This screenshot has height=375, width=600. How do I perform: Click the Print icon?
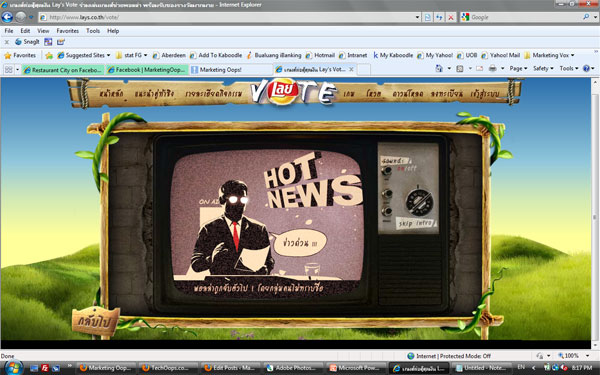pos(493,68)
